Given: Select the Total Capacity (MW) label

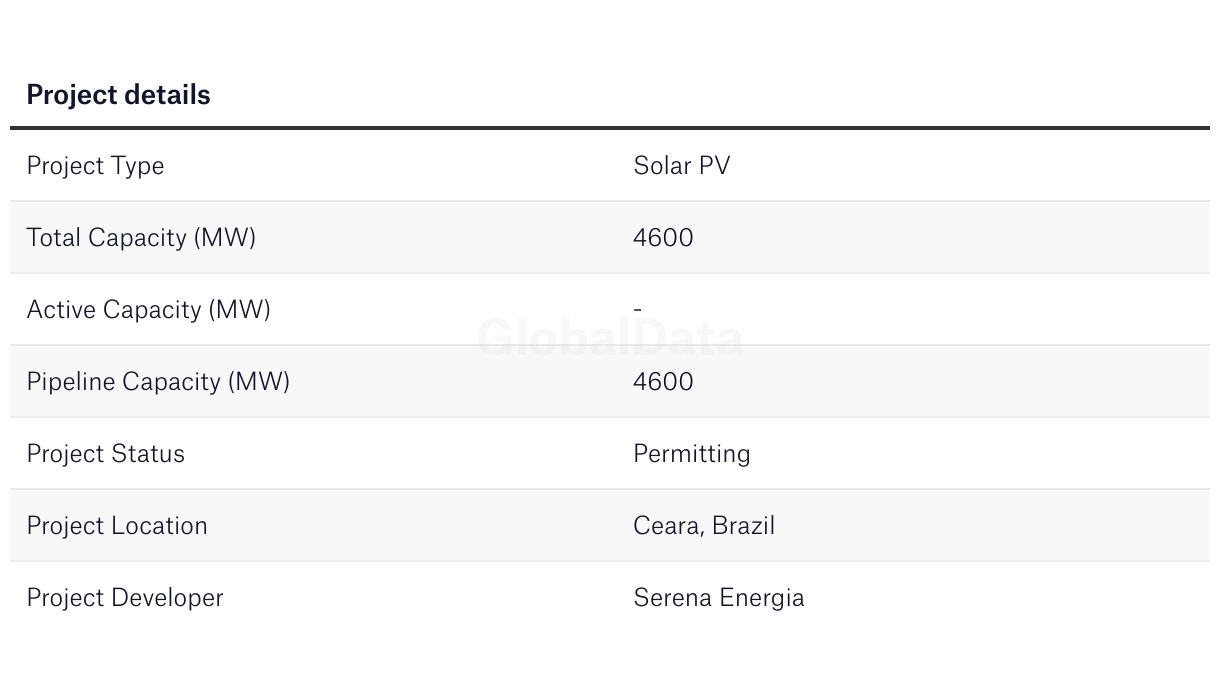Looking at the screenshot, I should (x=141, y=238).
